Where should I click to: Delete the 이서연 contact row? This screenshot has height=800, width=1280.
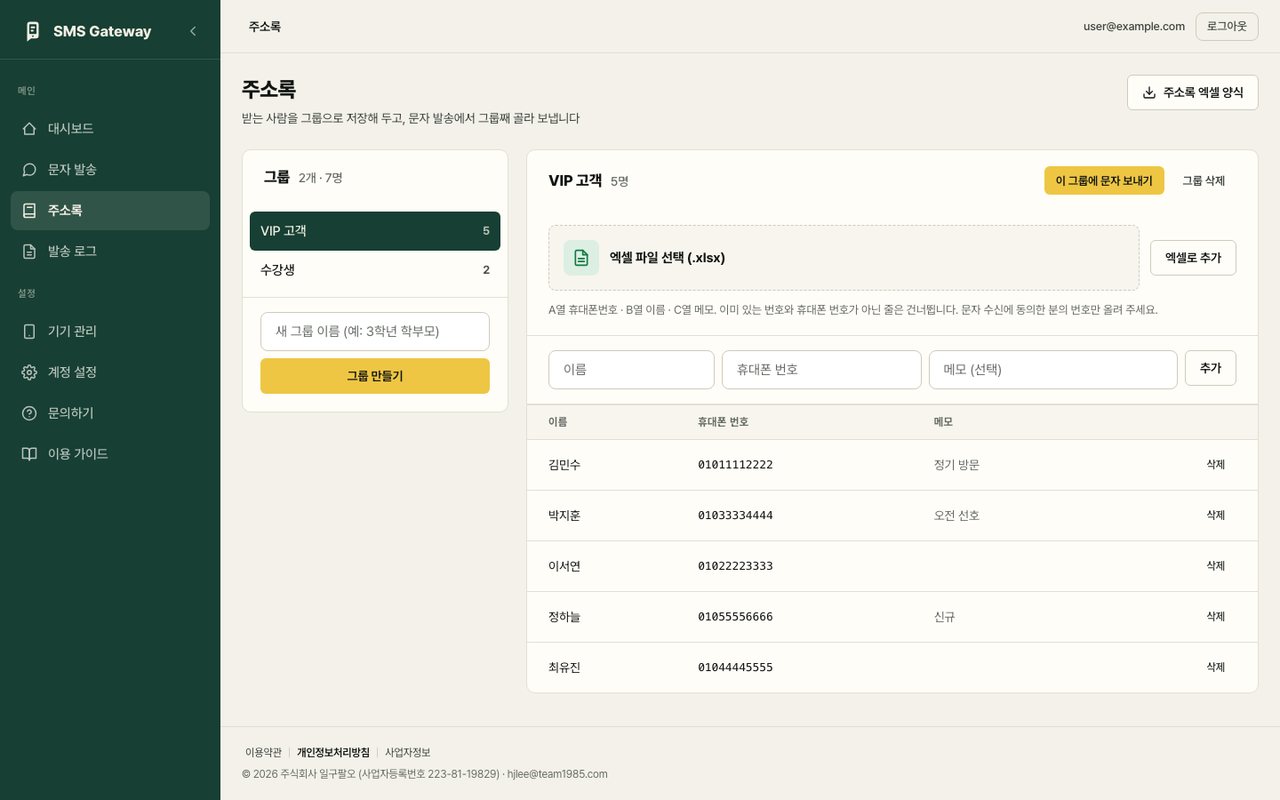point(1216,566)
